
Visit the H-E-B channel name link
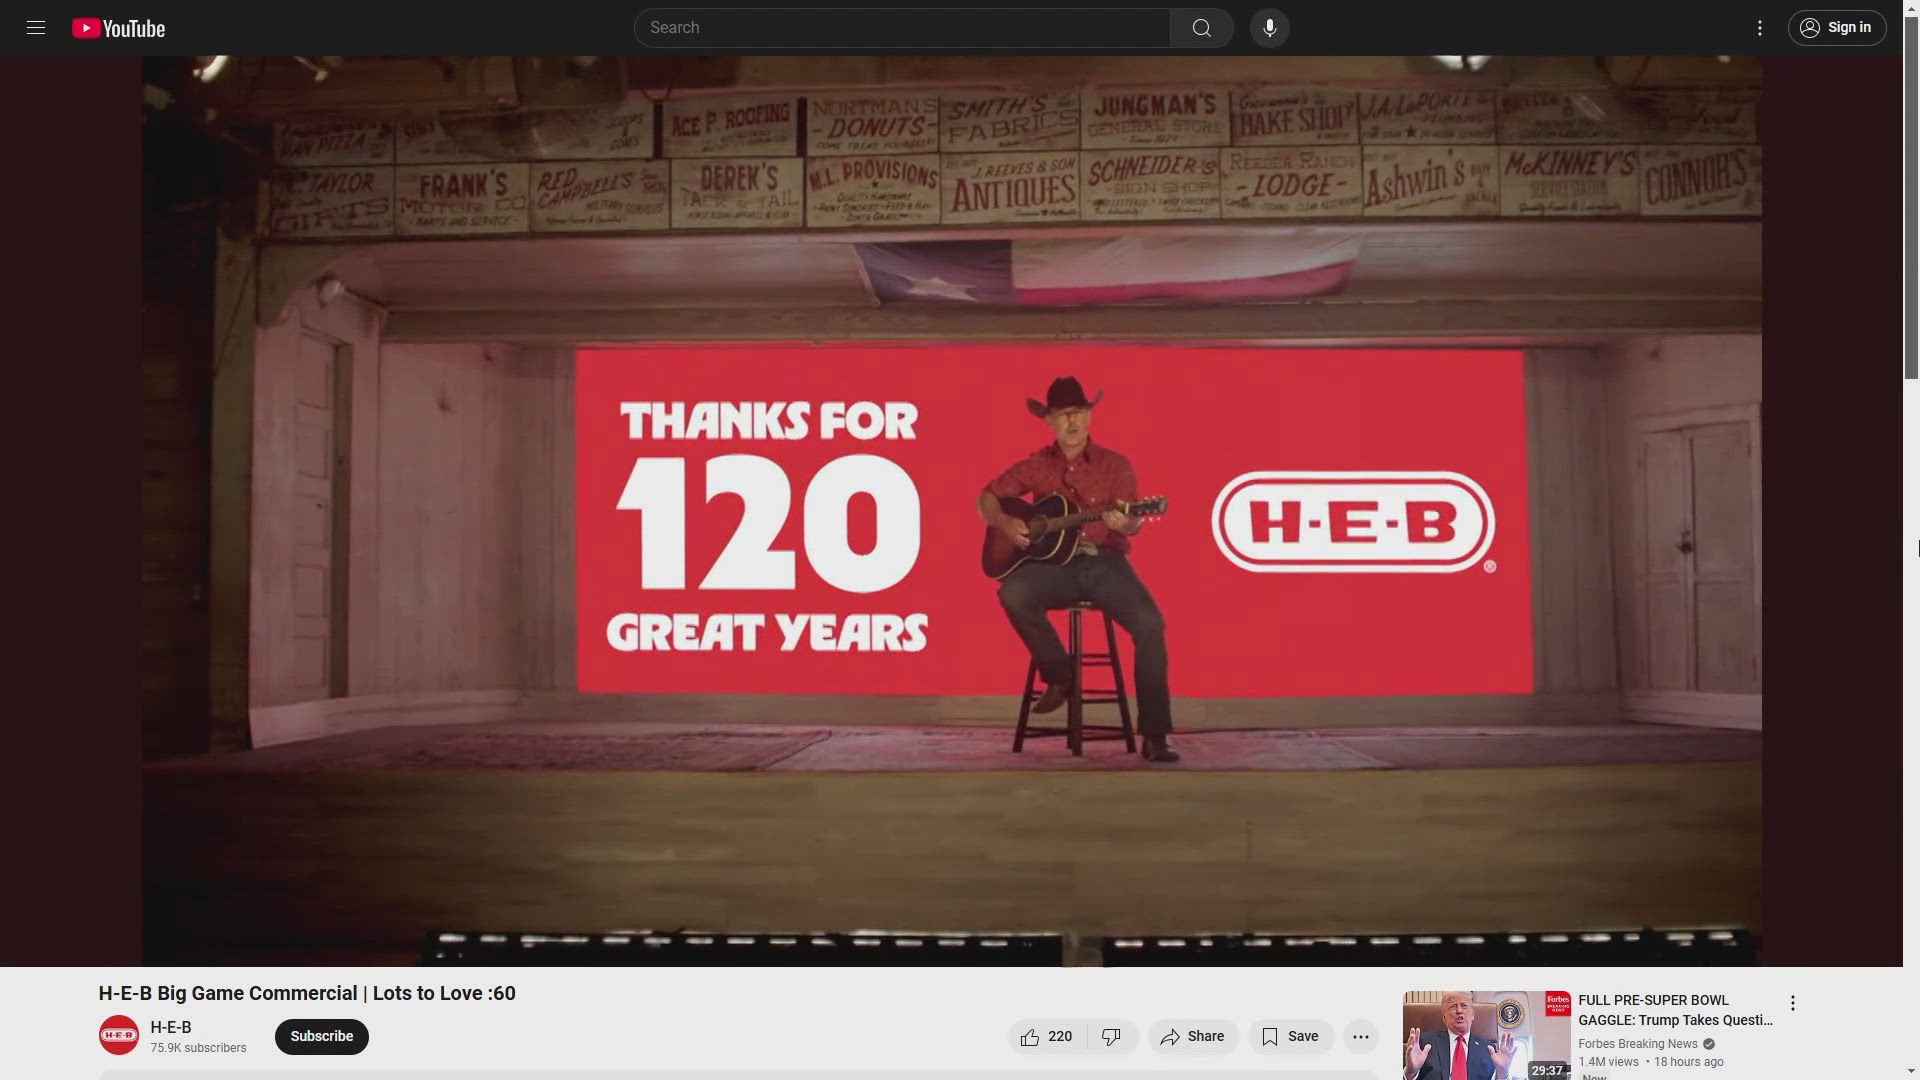click(x=171, y=1027)
